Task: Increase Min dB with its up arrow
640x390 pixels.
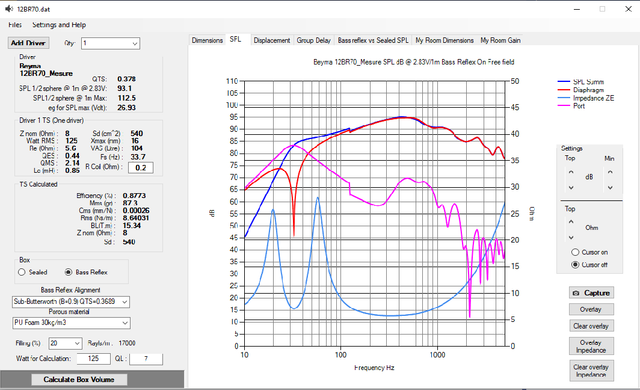Action: tap(610, 172)
